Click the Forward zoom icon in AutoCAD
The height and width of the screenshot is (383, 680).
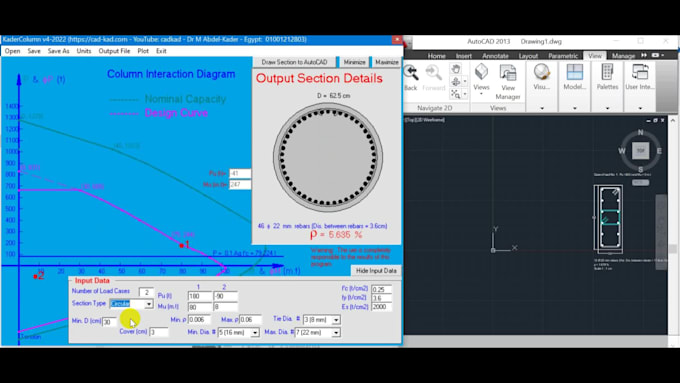click(433, 72)
